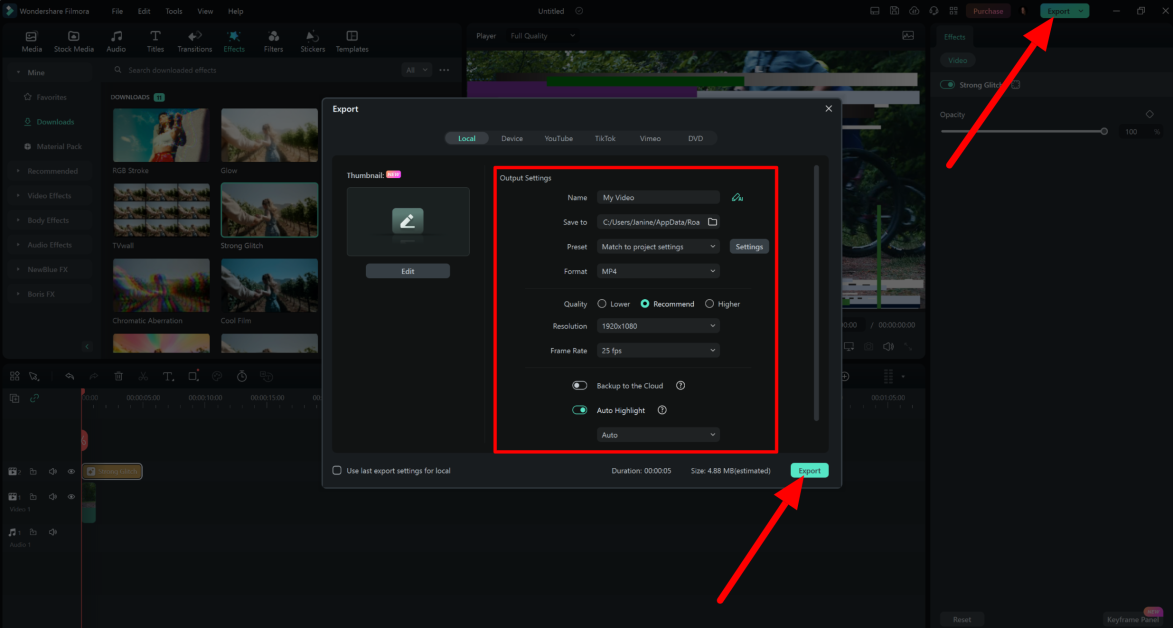Select the Higher quality radio button
The height and width of the screenshot is (628, 1173).
[709, 303]
